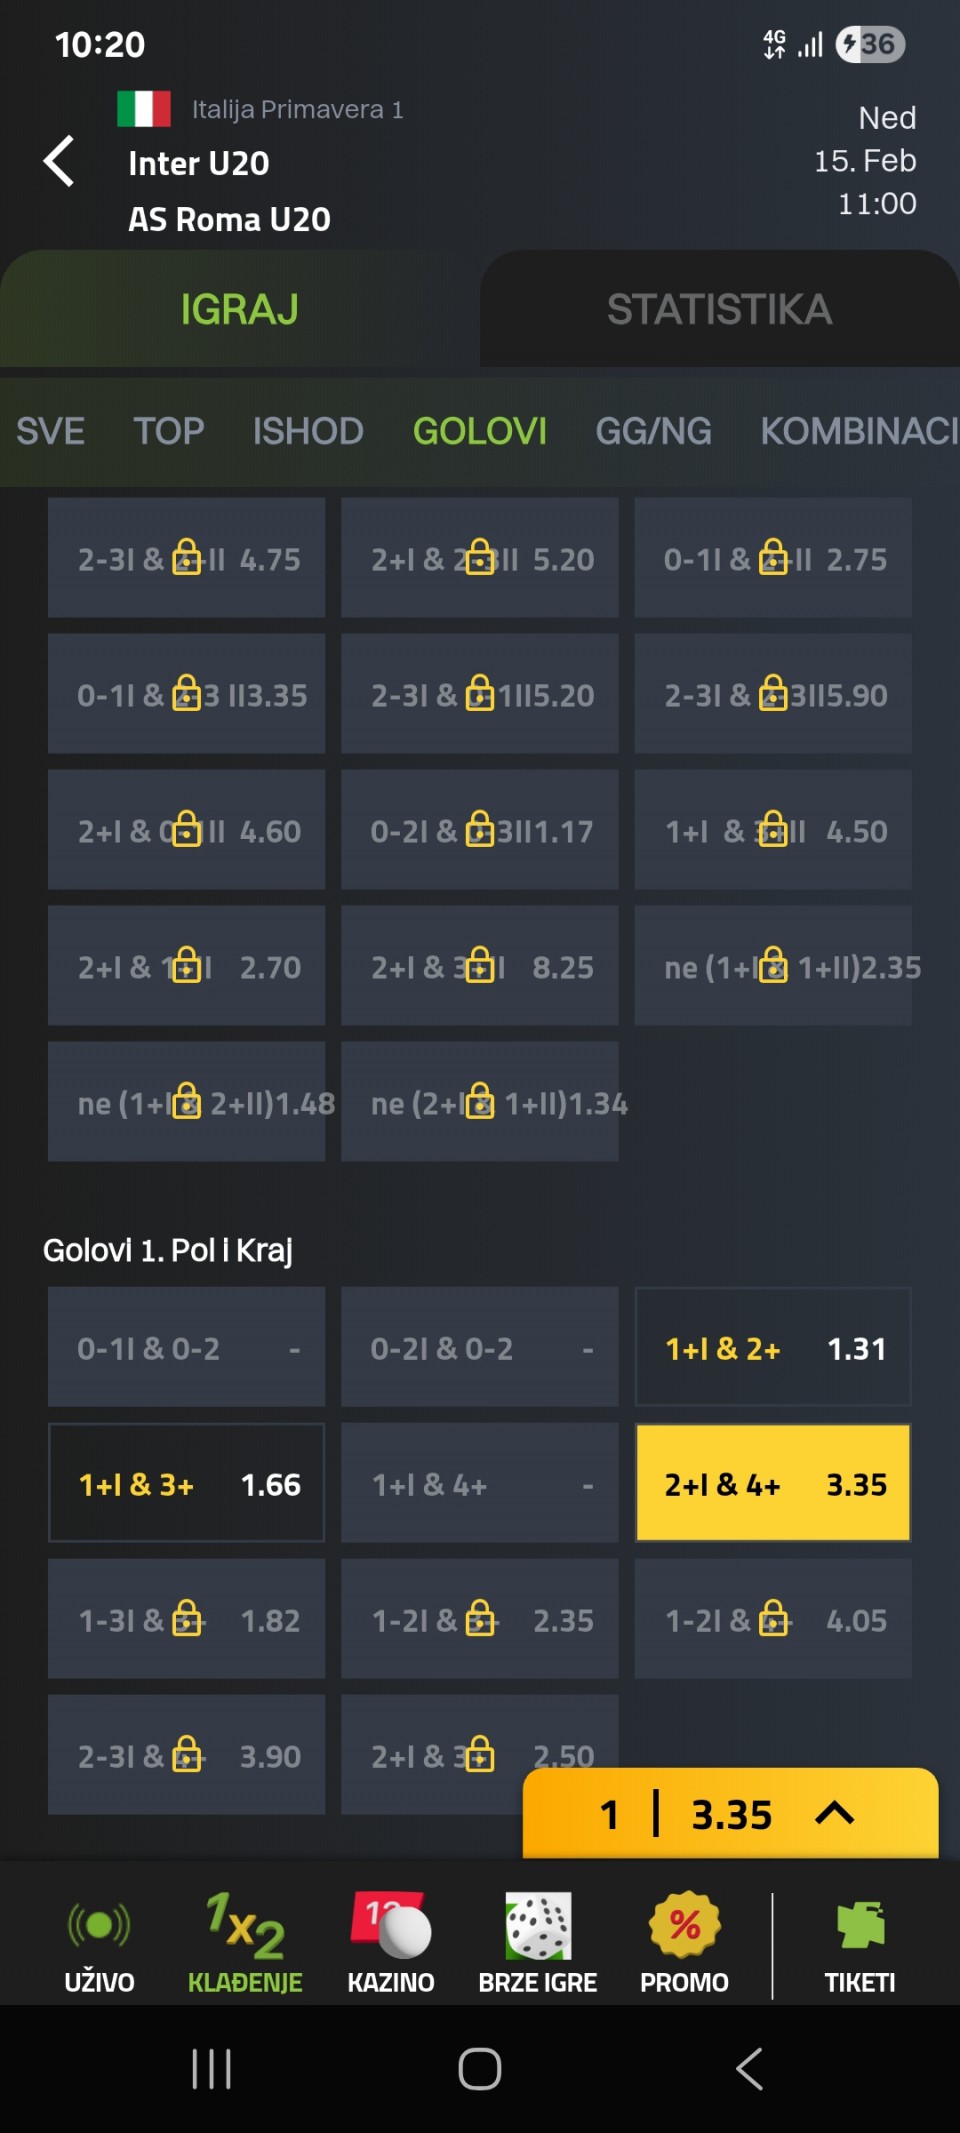Open the Promo percent badge icon

click(685, 1926)
